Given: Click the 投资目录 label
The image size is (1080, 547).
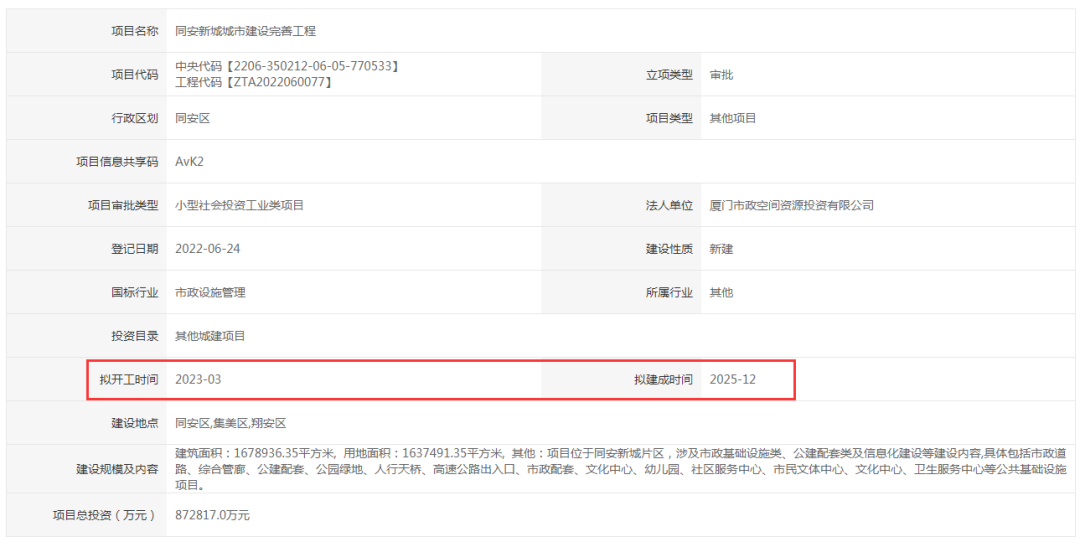Looking at the screenshot, I should coord(135,336).
